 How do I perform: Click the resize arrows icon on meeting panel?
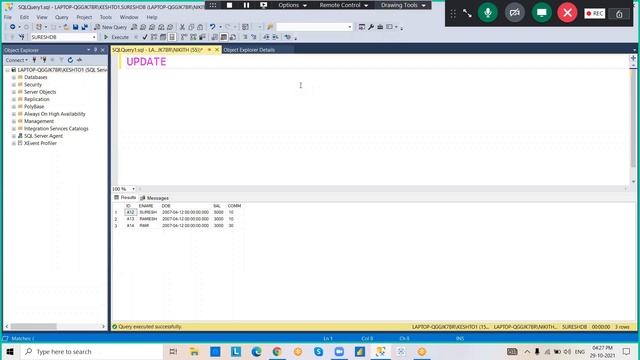[467, 13]
